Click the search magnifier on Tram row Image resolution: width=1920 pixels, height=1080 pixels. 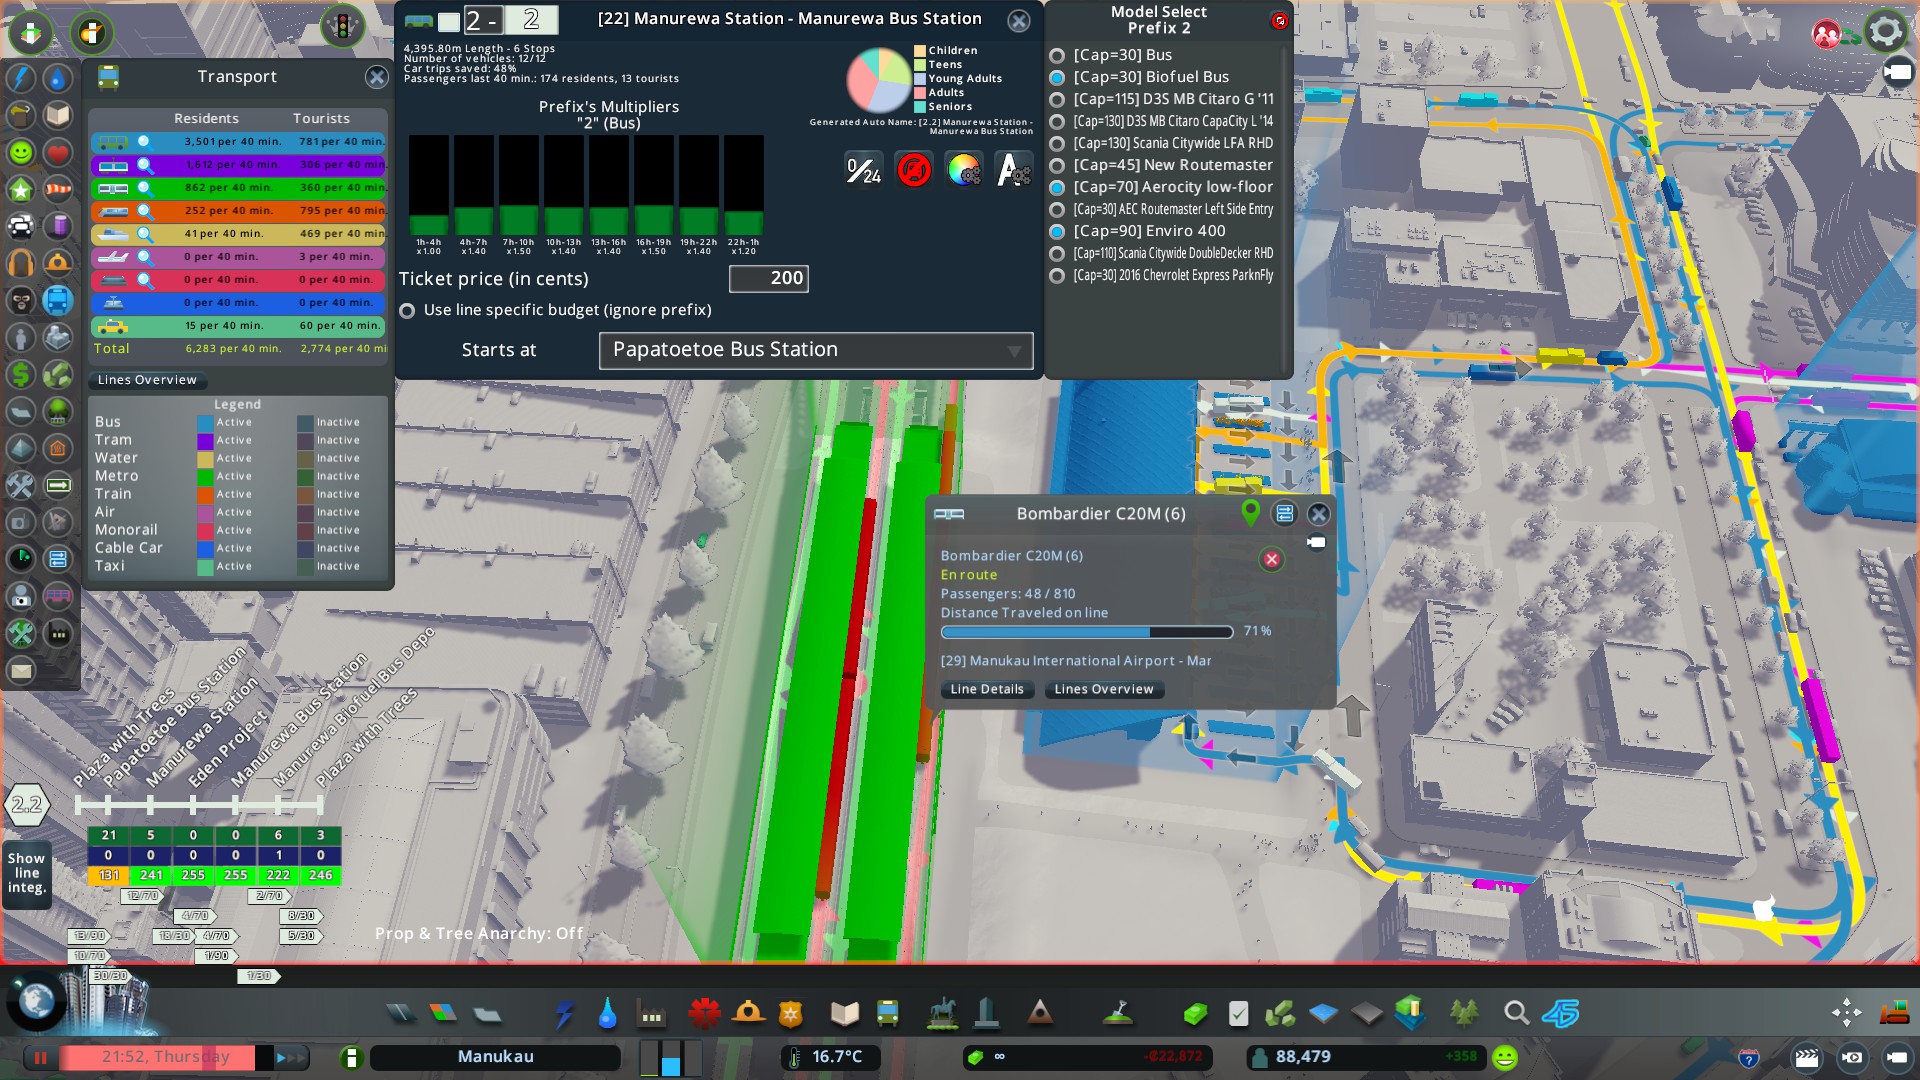click(145, 165)
